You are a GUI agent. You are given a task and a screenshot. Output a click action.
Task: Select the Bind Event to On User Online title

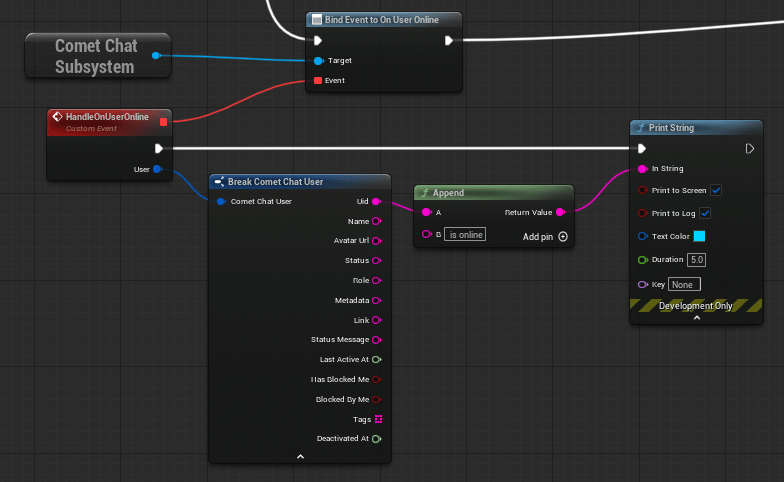pyautogui.click(x=384, y=20)
